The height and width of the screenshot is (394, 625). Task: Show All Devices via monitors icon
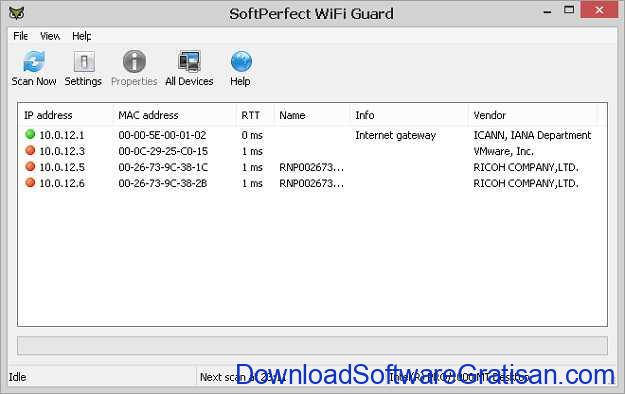[x=189, y=61]
